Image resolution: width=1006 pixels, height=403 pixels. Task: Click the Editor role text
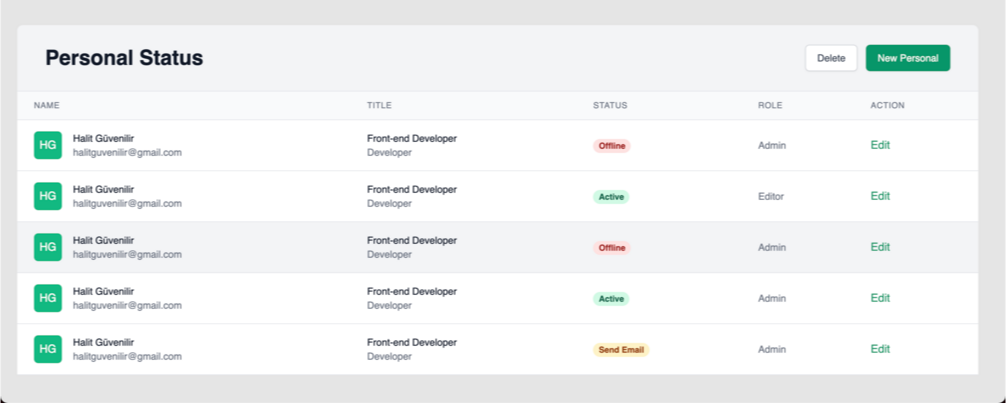[x=771, y=196]
